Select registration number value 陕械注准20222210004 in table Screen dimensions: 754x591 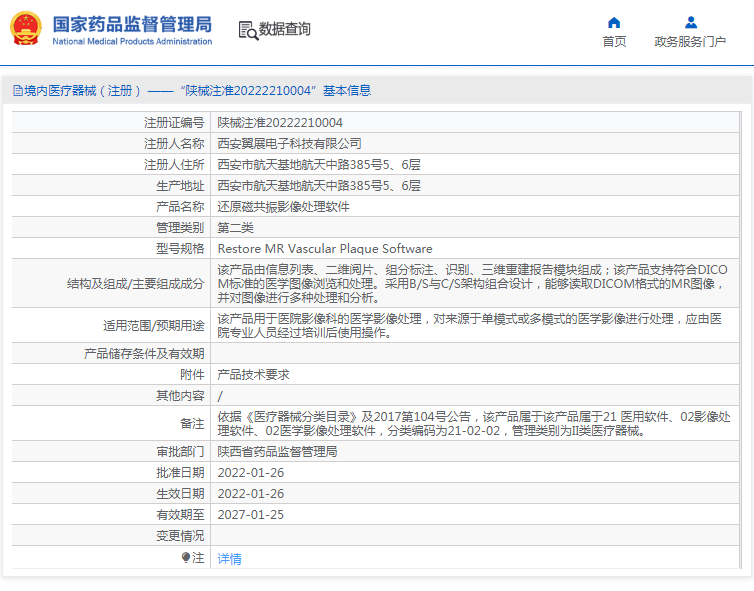(x=280, y=123)
